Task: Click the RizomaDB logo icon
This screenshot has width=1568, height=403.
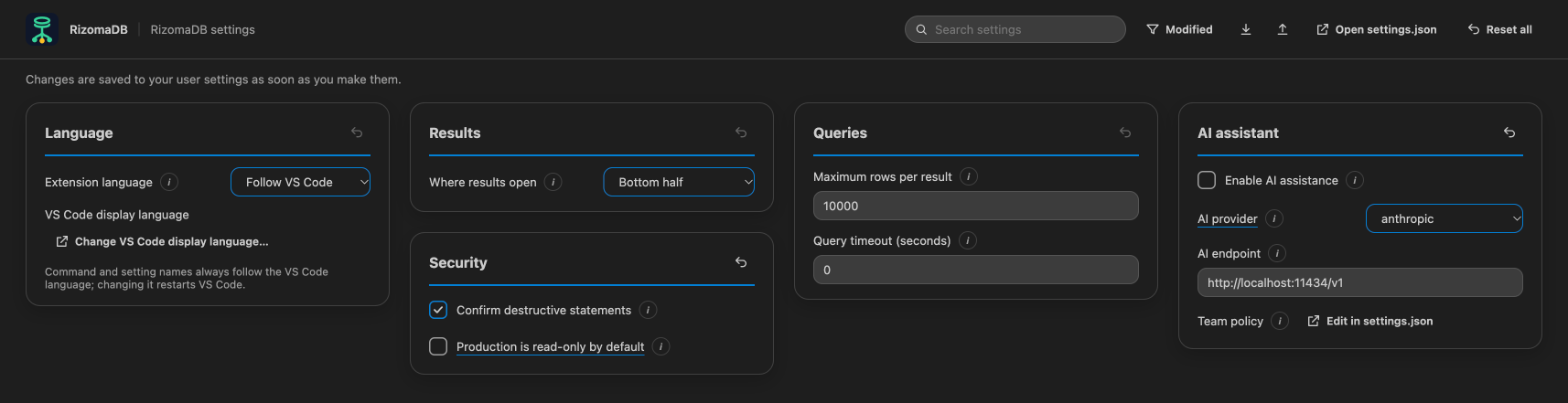Action: click(x=42, y=30)
